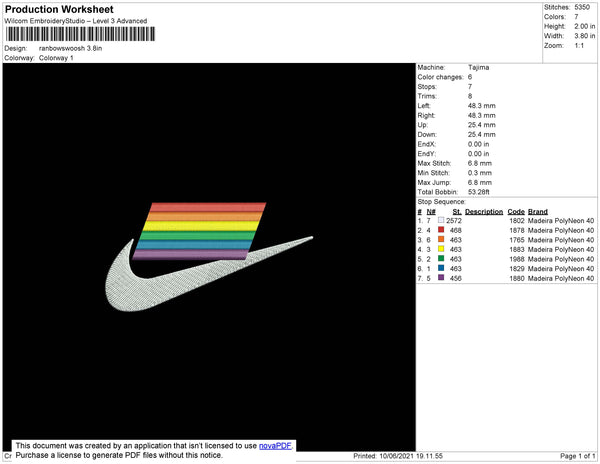
Task: Open the novaPDF link
Action: [275, 446]
